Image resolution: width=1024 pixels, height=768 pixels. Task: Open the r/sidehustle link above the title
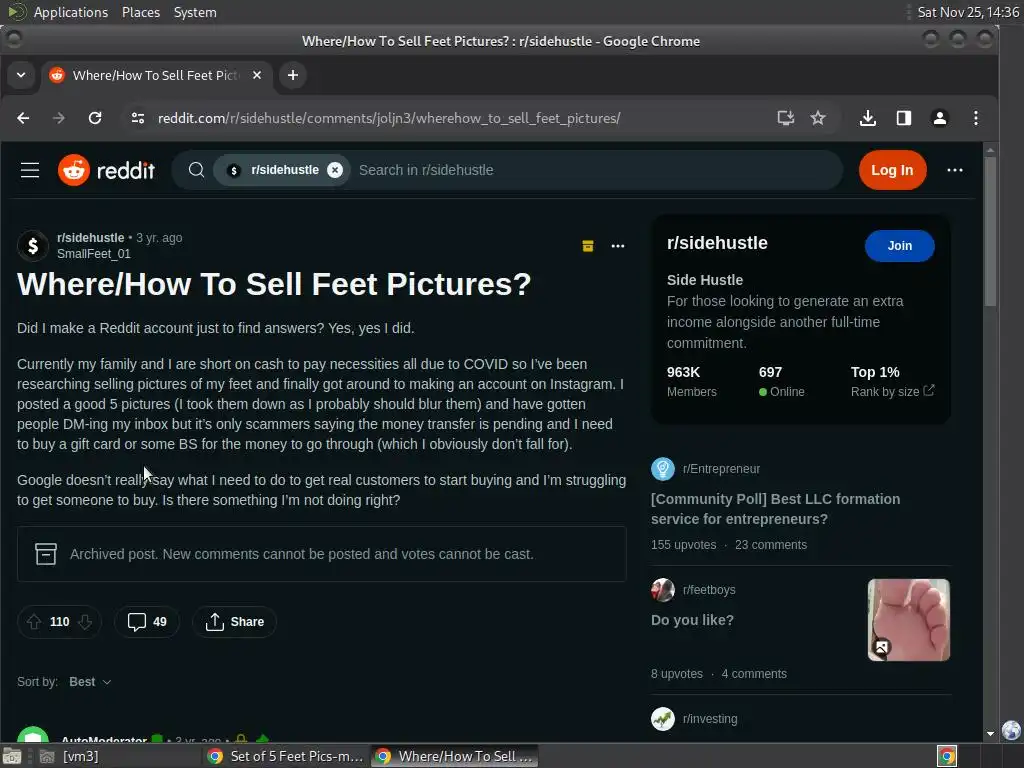point(90,238)
